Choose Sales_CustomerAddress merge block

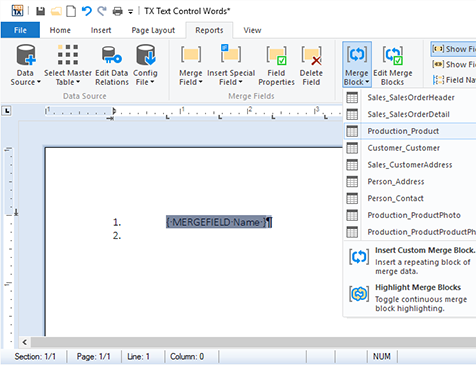tap(410, 165)
